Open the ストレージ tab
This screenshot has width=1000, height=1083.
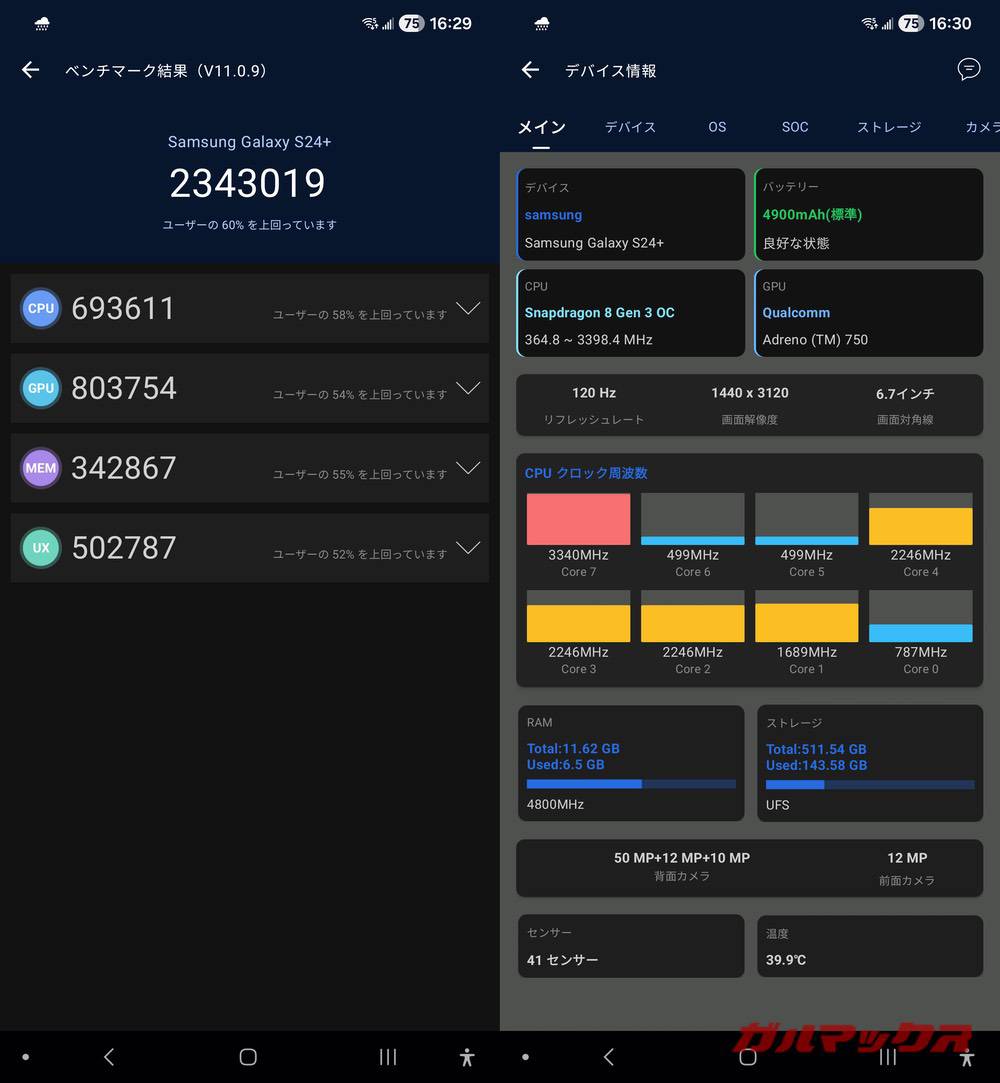(x=888, y=127)
